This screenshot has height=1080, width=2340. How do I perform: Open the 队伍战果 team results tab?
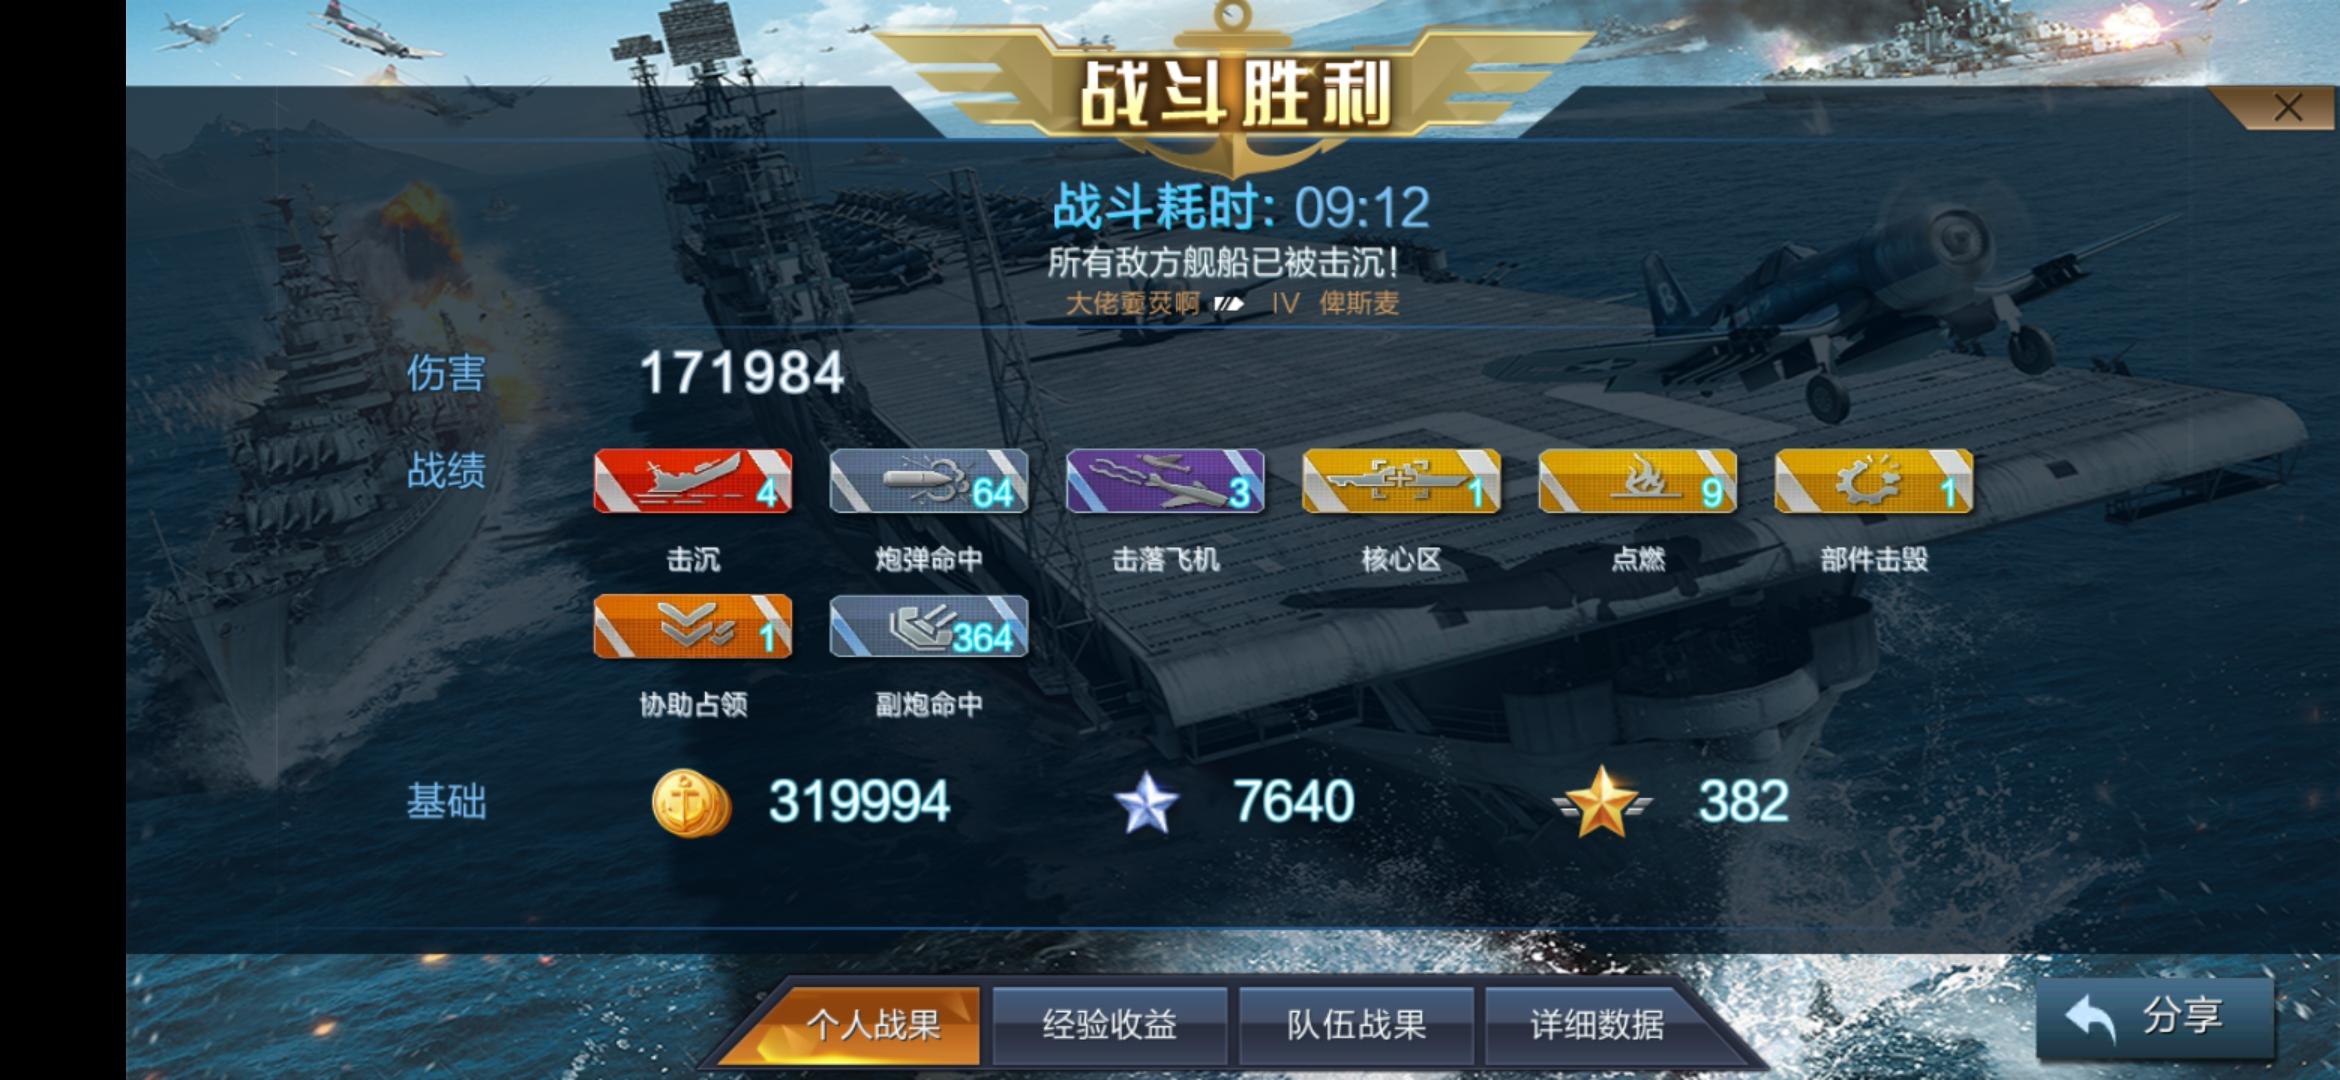click(x=1356, y=1025)
